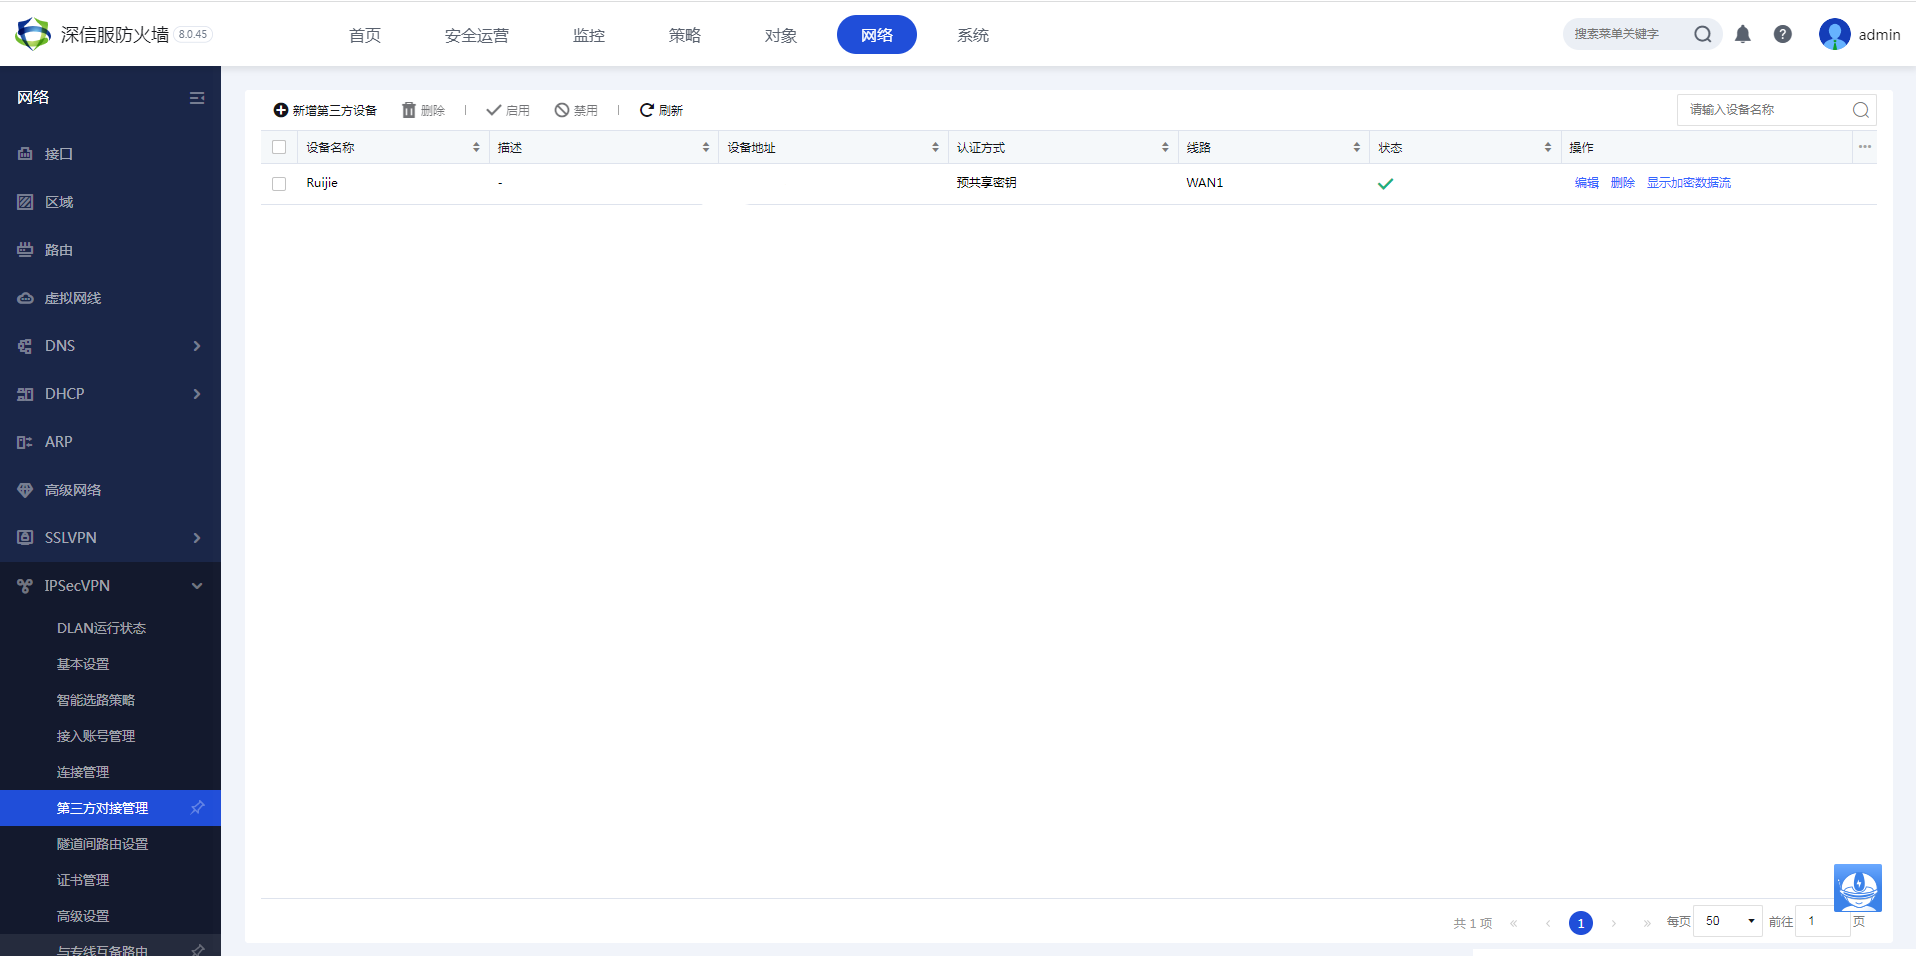
Task: Go to the last page arrow
Action: click(1647, 923)
